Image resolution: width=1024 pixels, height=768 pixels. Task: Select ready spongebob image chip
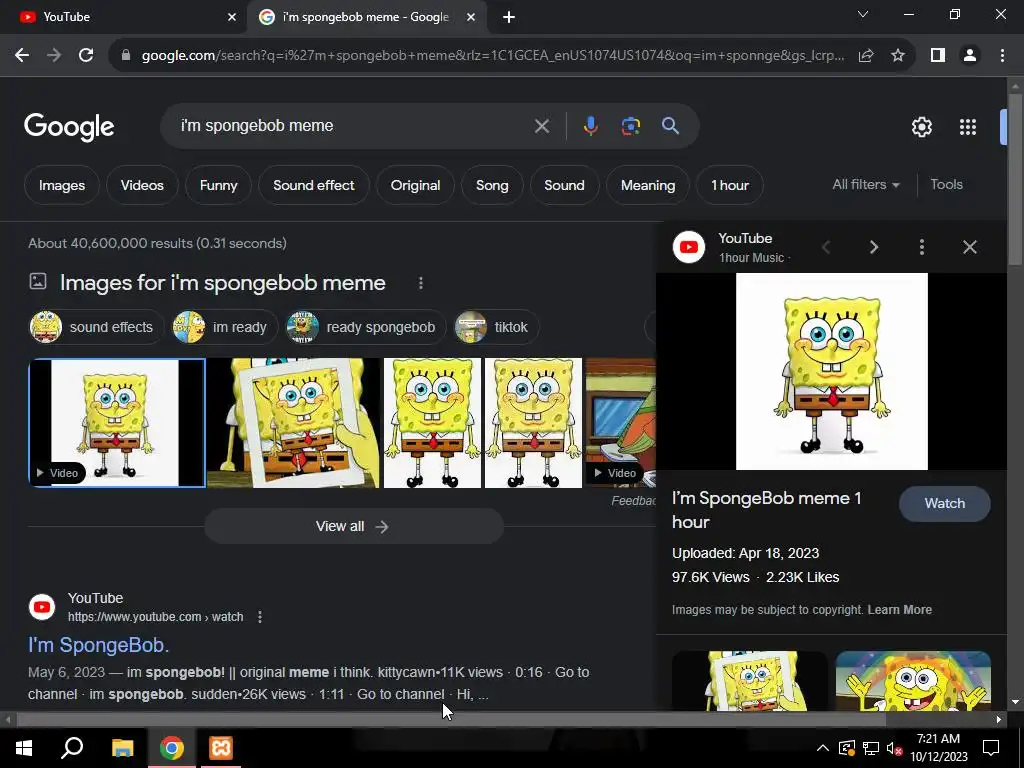pos(365,327)
